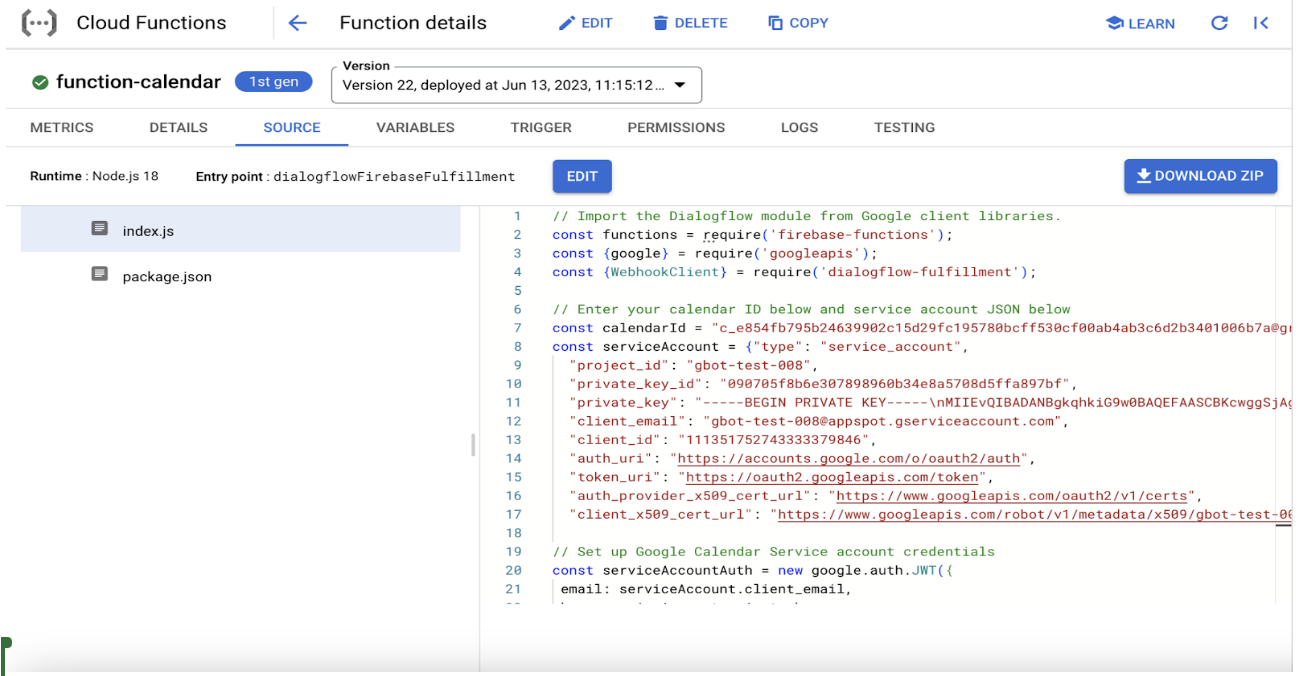Switch to the DETAILS tab
This screenshot has width=1304, height=676.
click(x=179, y=128)
